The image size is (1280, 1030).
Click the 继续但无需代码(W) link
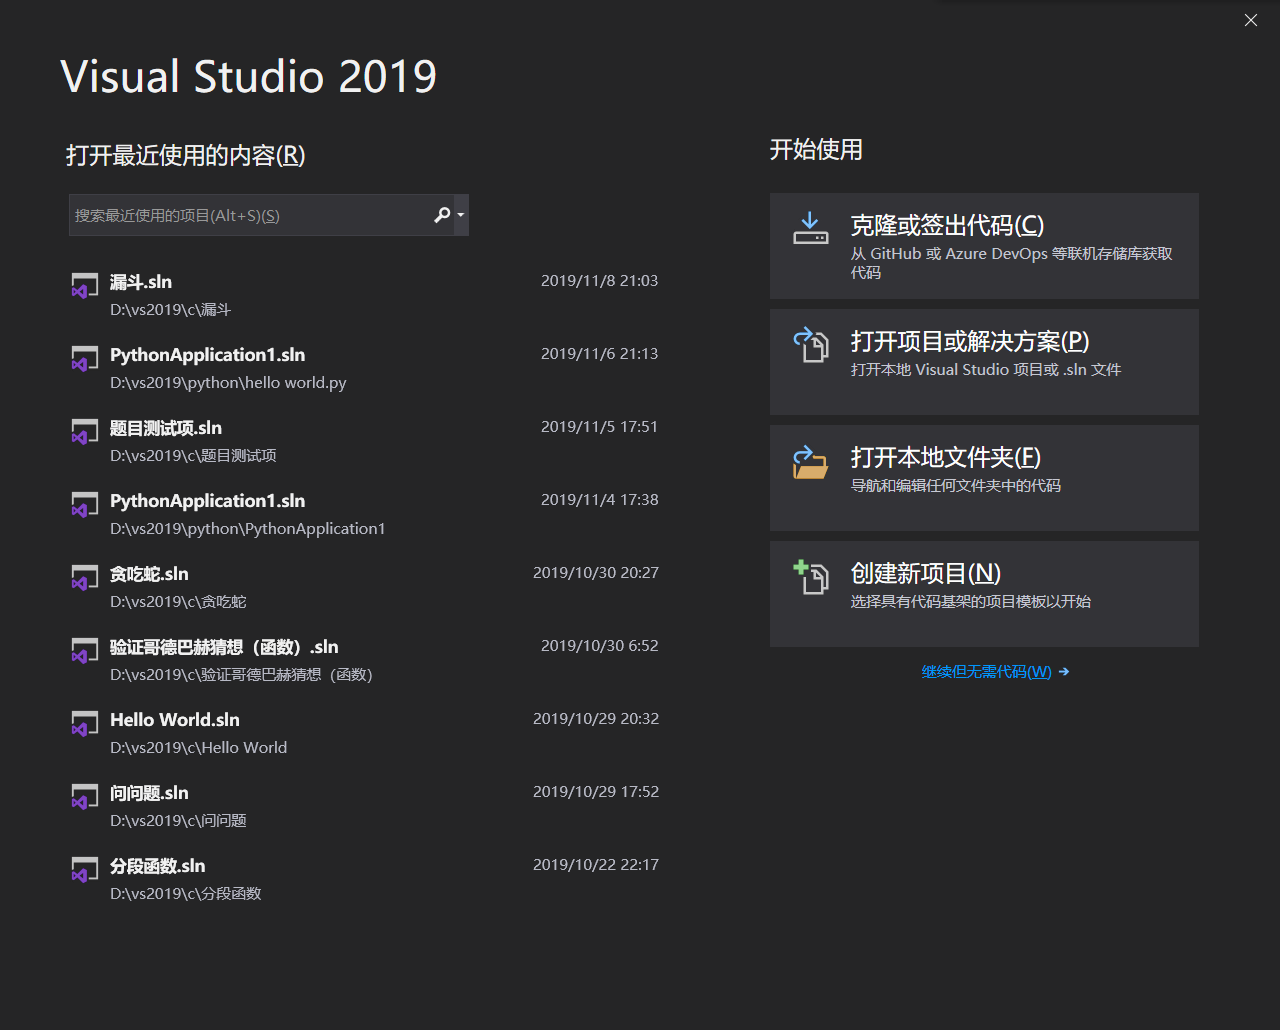987,672
